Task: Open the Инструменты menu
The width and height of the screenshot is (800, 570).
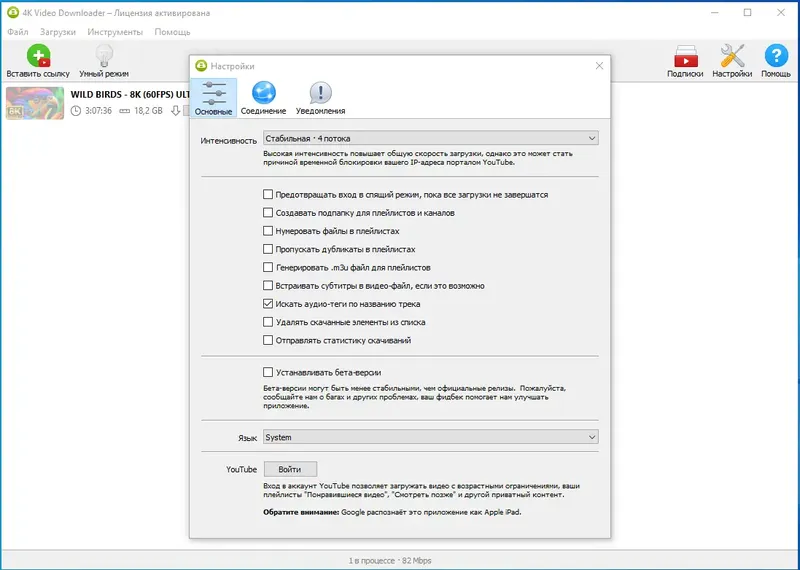Action: tap(115, 32)
